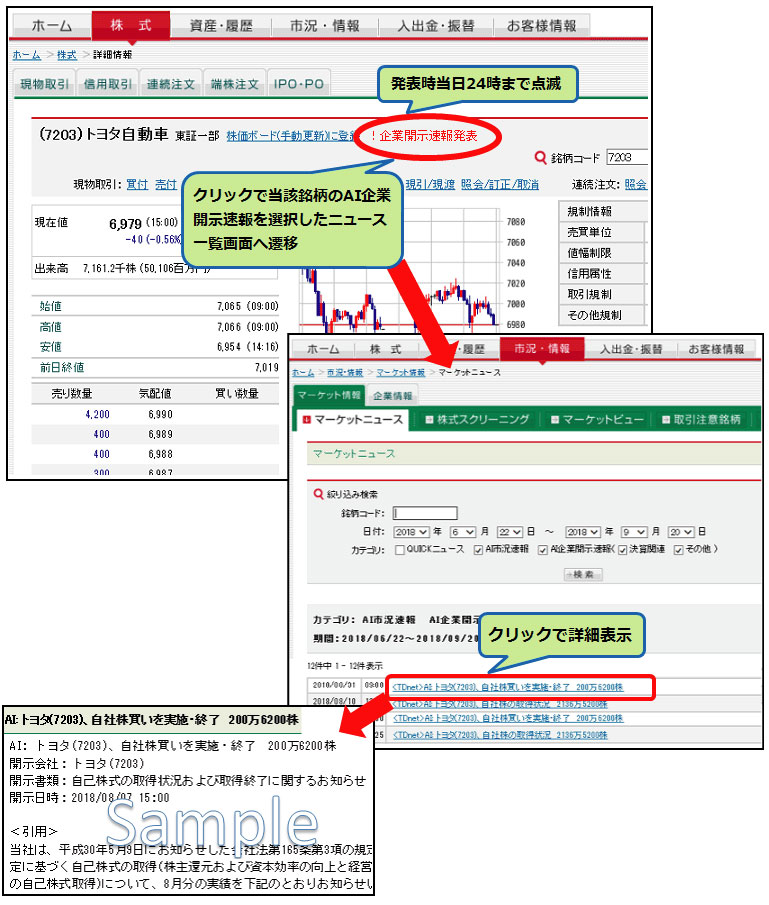This screenshot has width=769, height=905.
Task: Enable the QUICKニュース category checkbox
Action: point(400,549)
